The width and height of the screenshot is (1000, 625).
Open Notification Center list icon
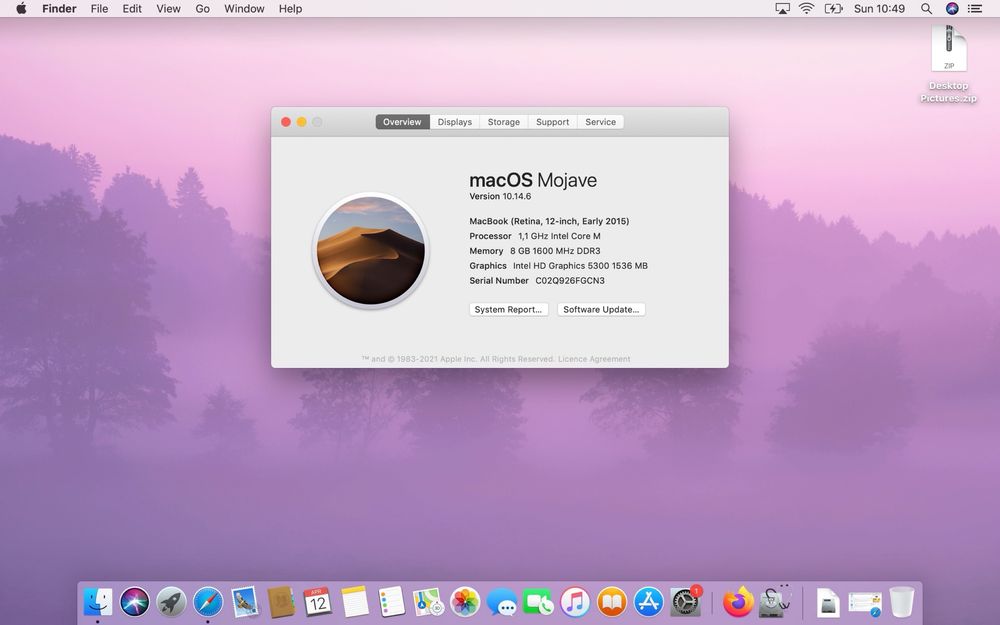[x=974, y=8]
